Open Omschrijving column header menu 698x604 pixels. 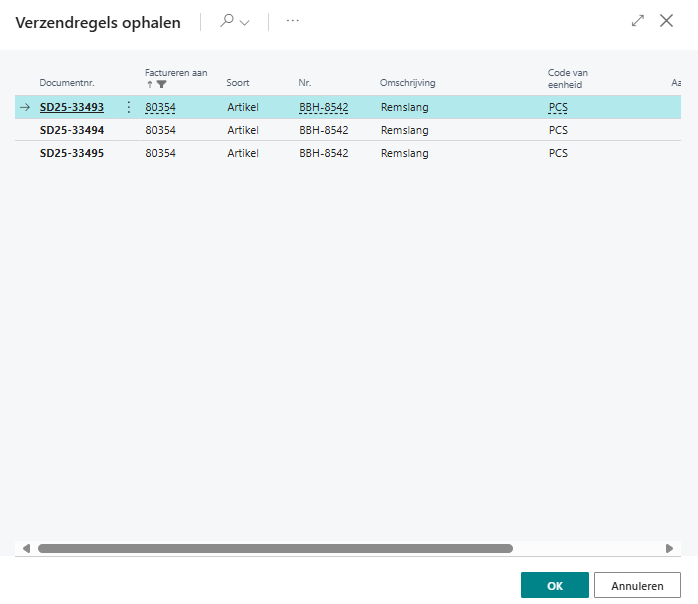tap(407, 82)
